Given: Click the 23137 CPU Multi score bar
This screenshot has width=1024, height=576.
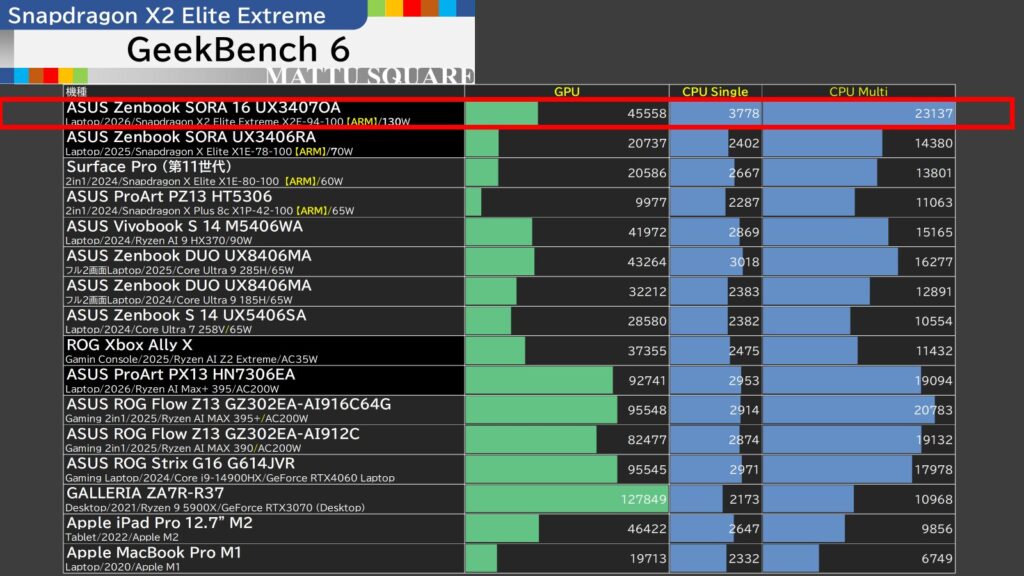Looking at the screenshot, I should 858,114.
